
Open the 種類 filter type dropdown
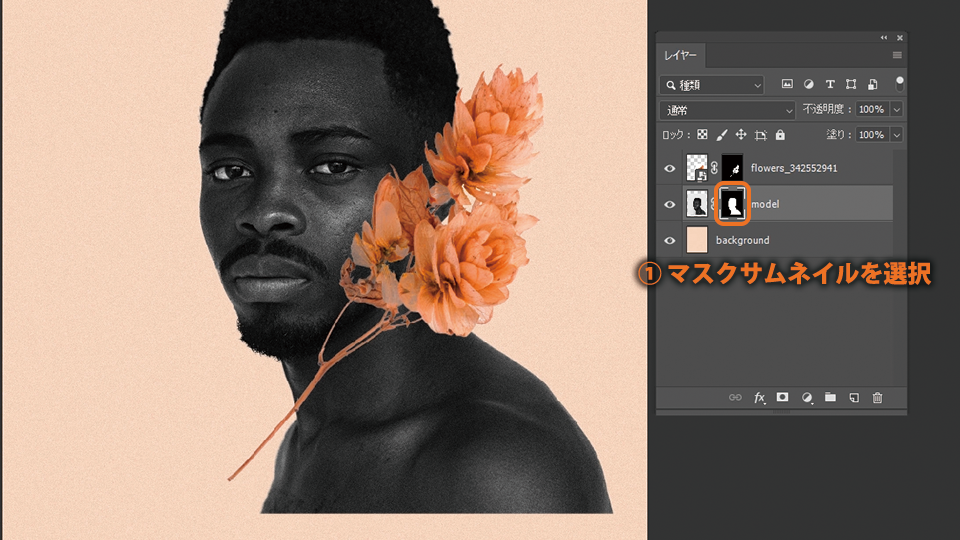pos(712,85)
